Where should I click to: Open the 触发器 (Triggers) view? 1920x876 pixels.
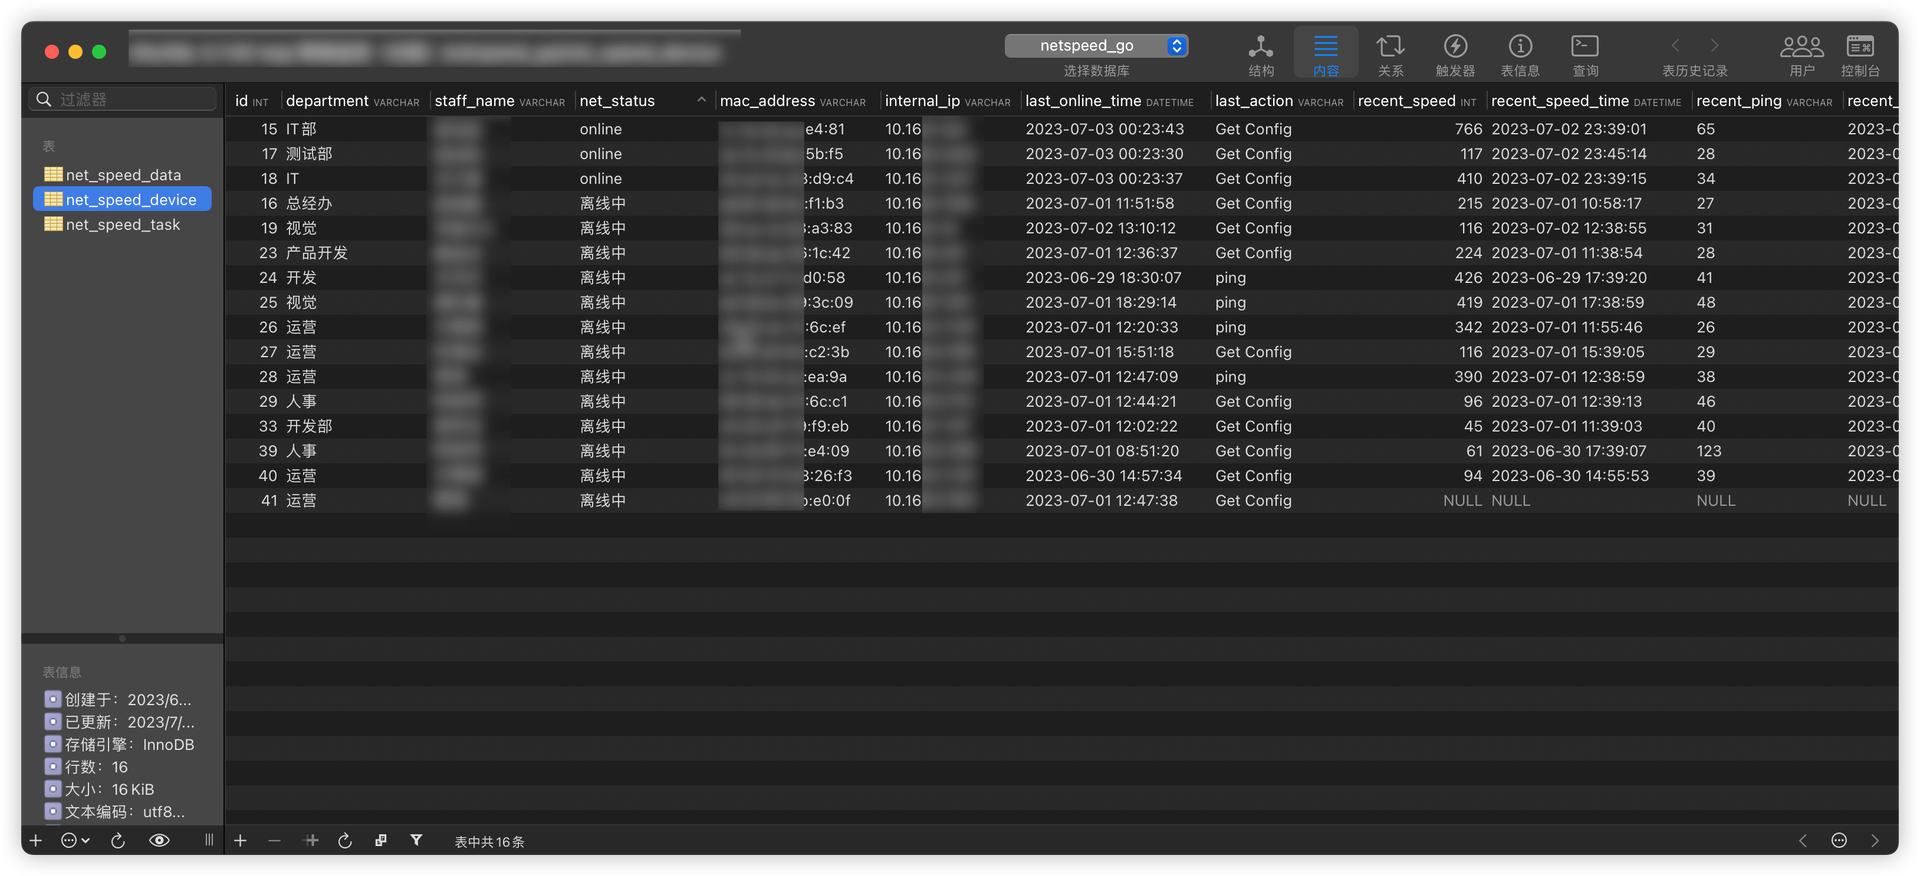pyautogui.click(x=1455, y=54)
